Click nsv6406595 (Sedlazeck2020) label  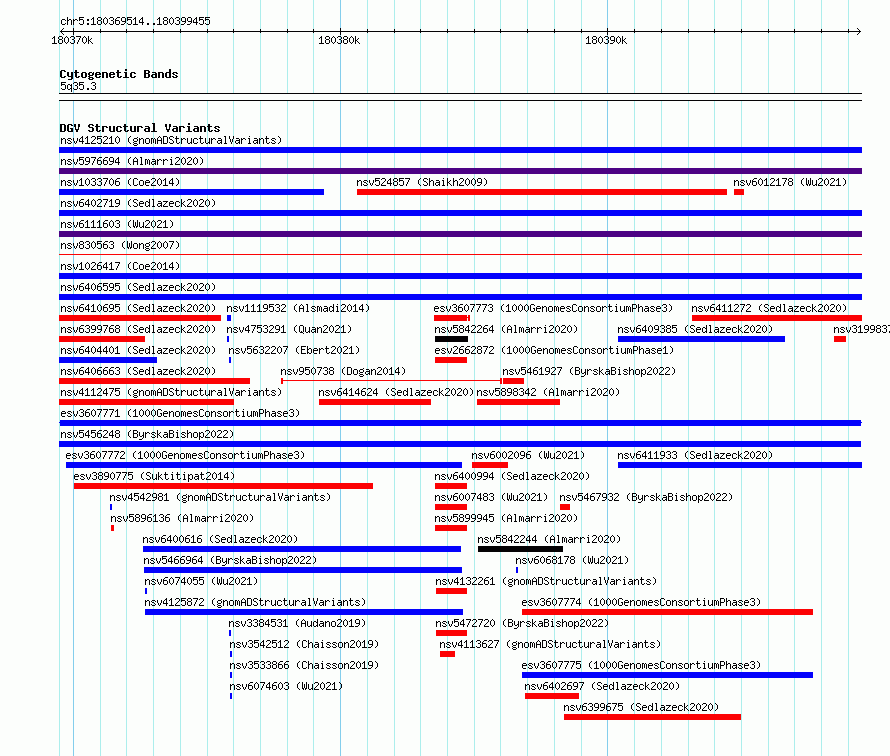[138, 287]
